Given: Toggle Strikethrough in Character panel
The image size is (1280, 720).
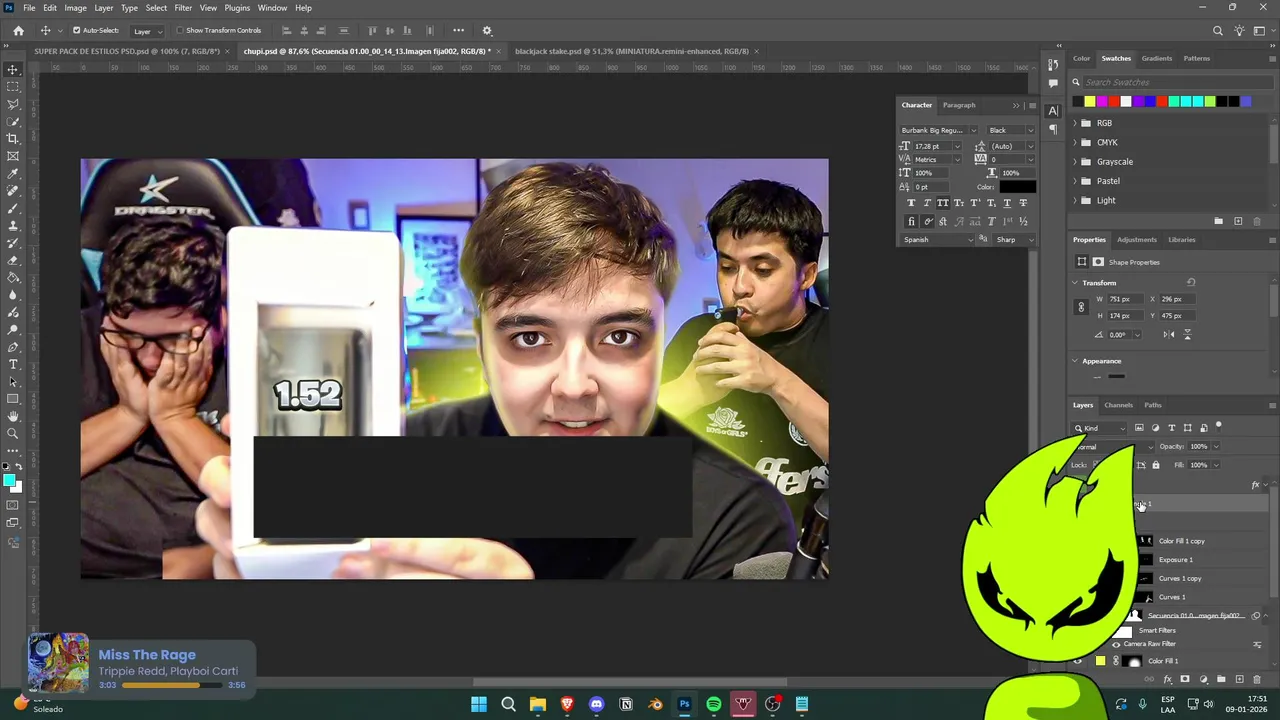Looking at the screenshot, I should coord(1023,203).
